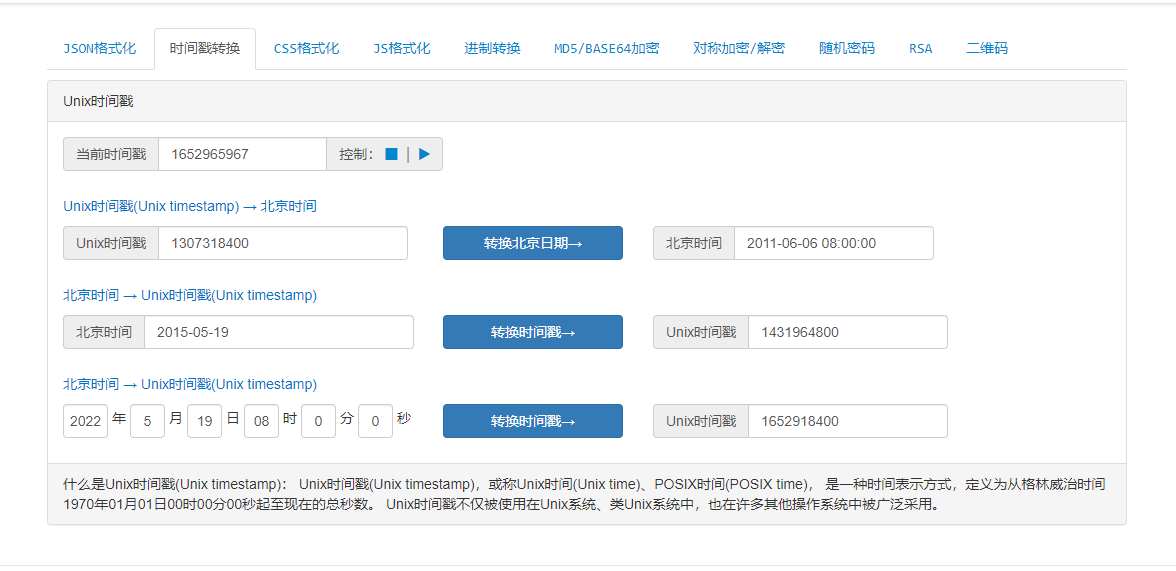Viewport: 1176px width, 571px height.
Task: Focus the current timestamp field showing 1652965967
Action: click(242, 154)
